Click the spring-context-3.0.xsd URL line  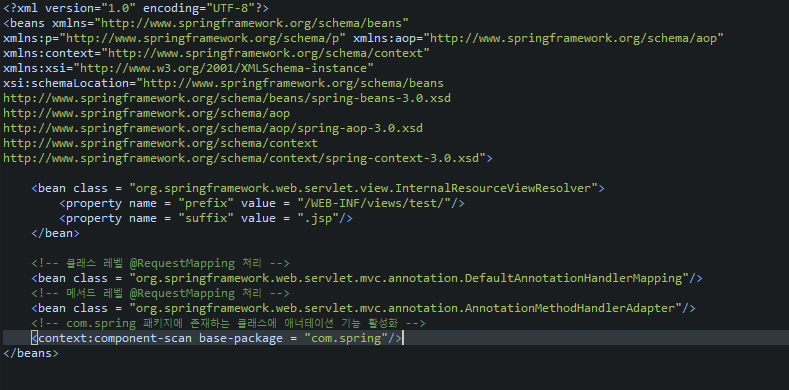tap(248, 159)
